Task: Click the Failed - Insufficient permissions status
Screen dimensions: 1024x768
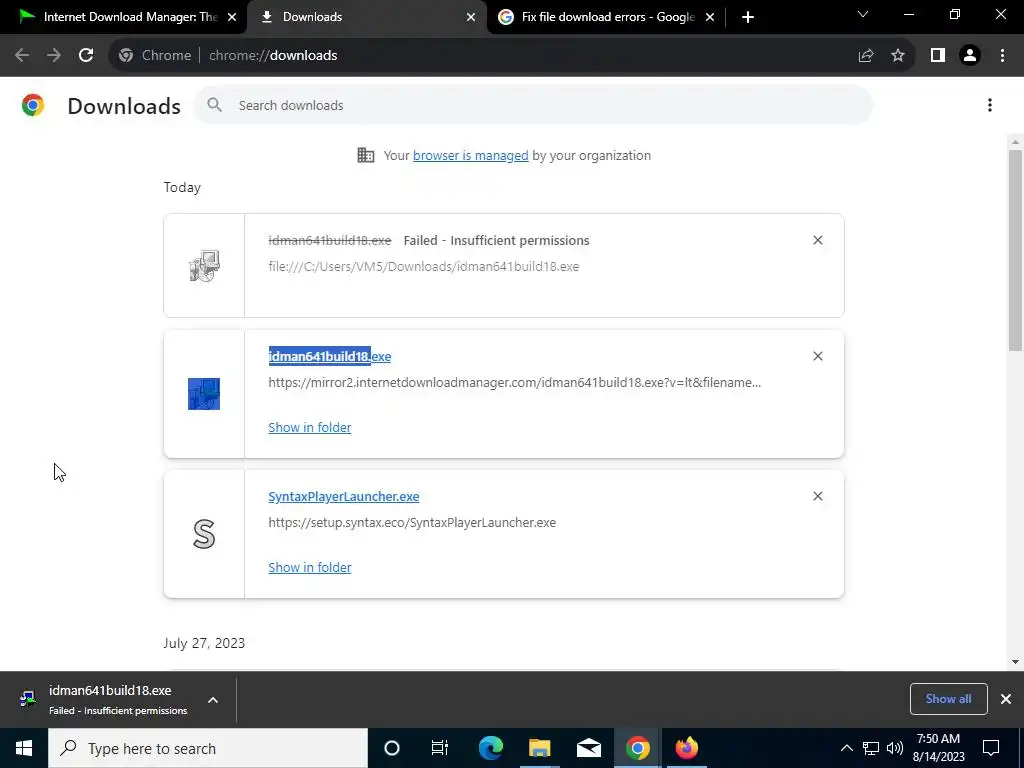Action: [496, 240]
